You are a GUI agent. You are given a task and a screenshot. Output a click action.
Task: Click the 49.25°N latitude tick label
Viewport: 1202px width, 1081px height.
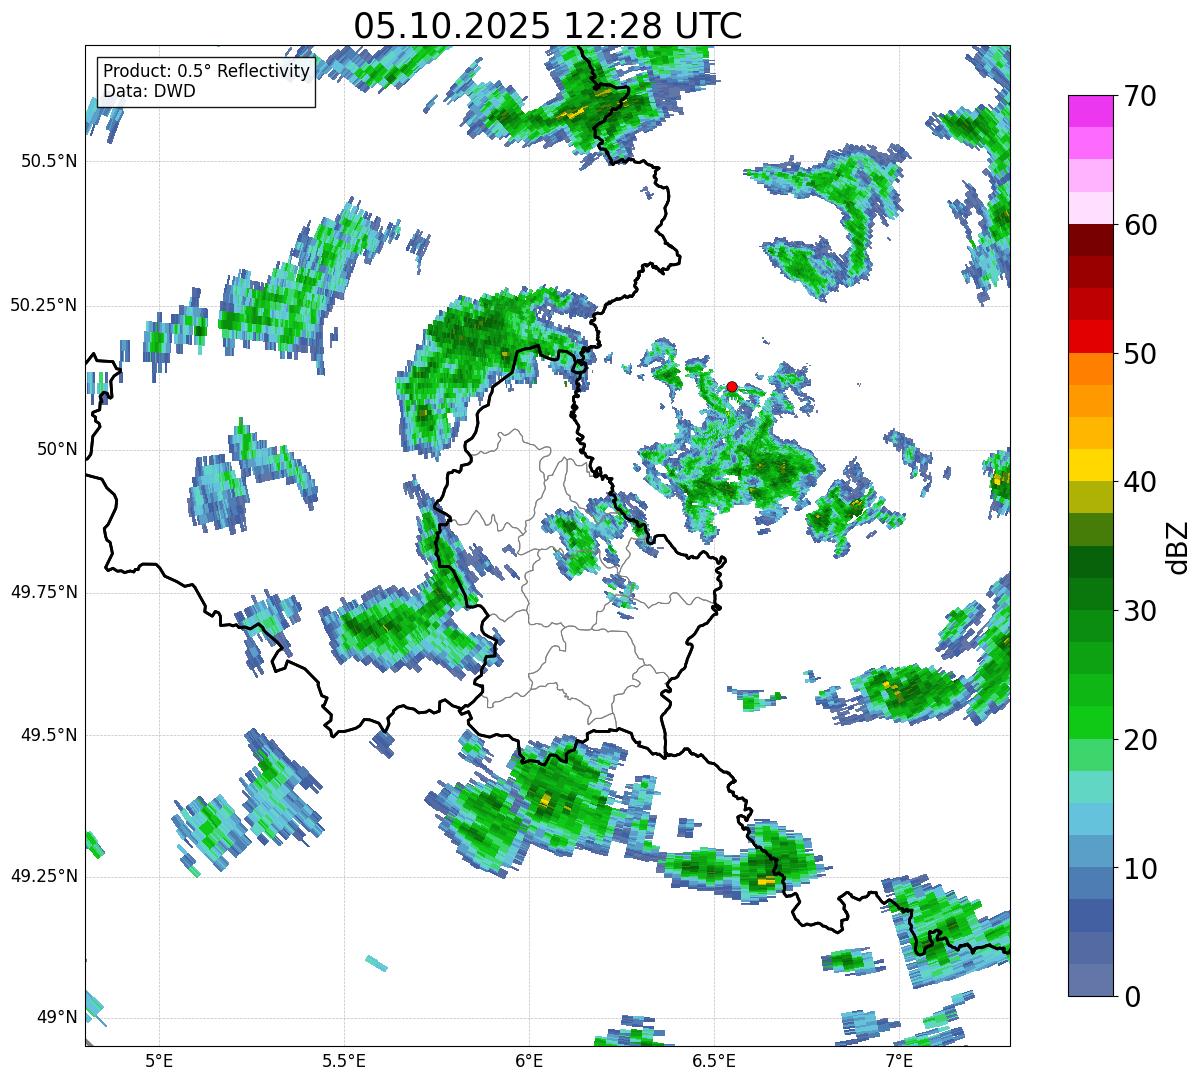[44, 876]
